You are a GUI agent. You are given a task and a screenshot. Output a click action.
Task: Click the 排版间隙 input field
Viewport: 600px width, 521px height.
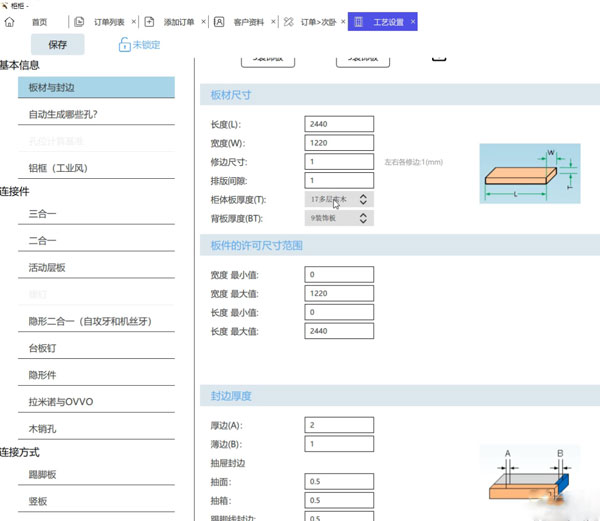click(x=339, y=180)
